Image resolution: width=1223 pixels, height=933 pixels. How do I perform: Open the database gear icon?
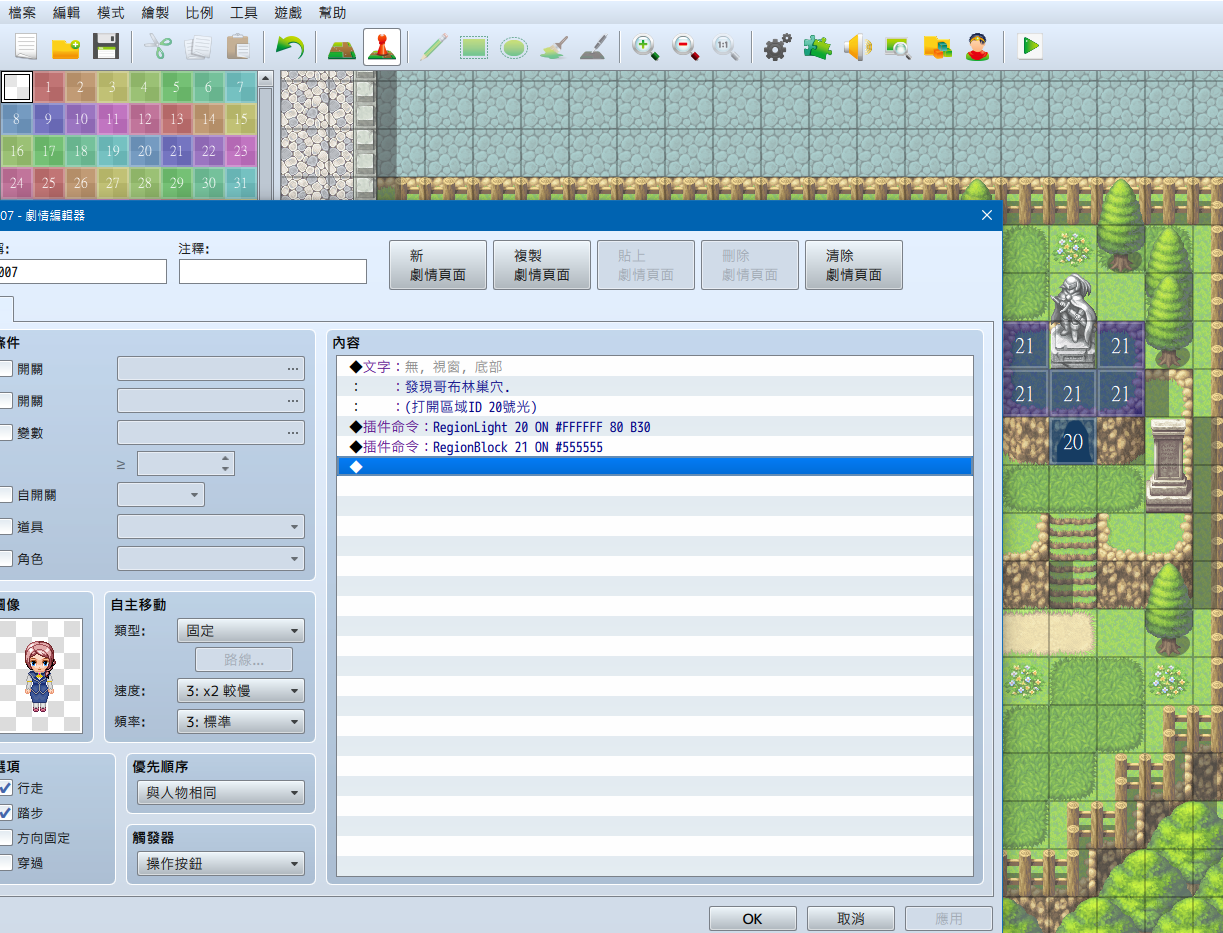(778, 47)
